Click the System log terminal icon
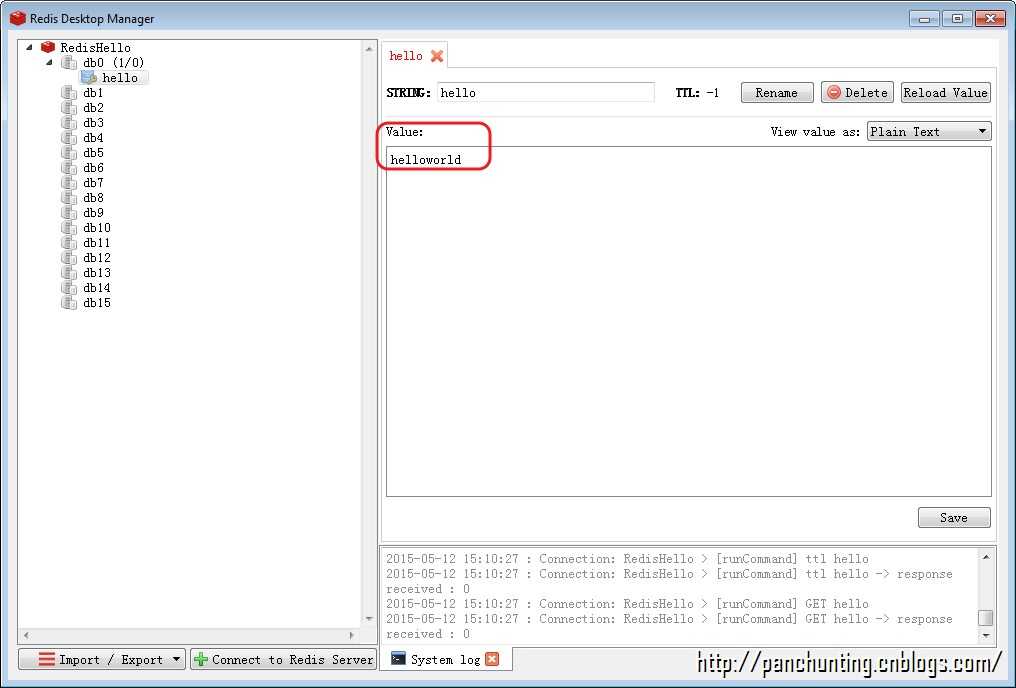The width and height of the screenshot is (1016, 688). pos(398,659)
